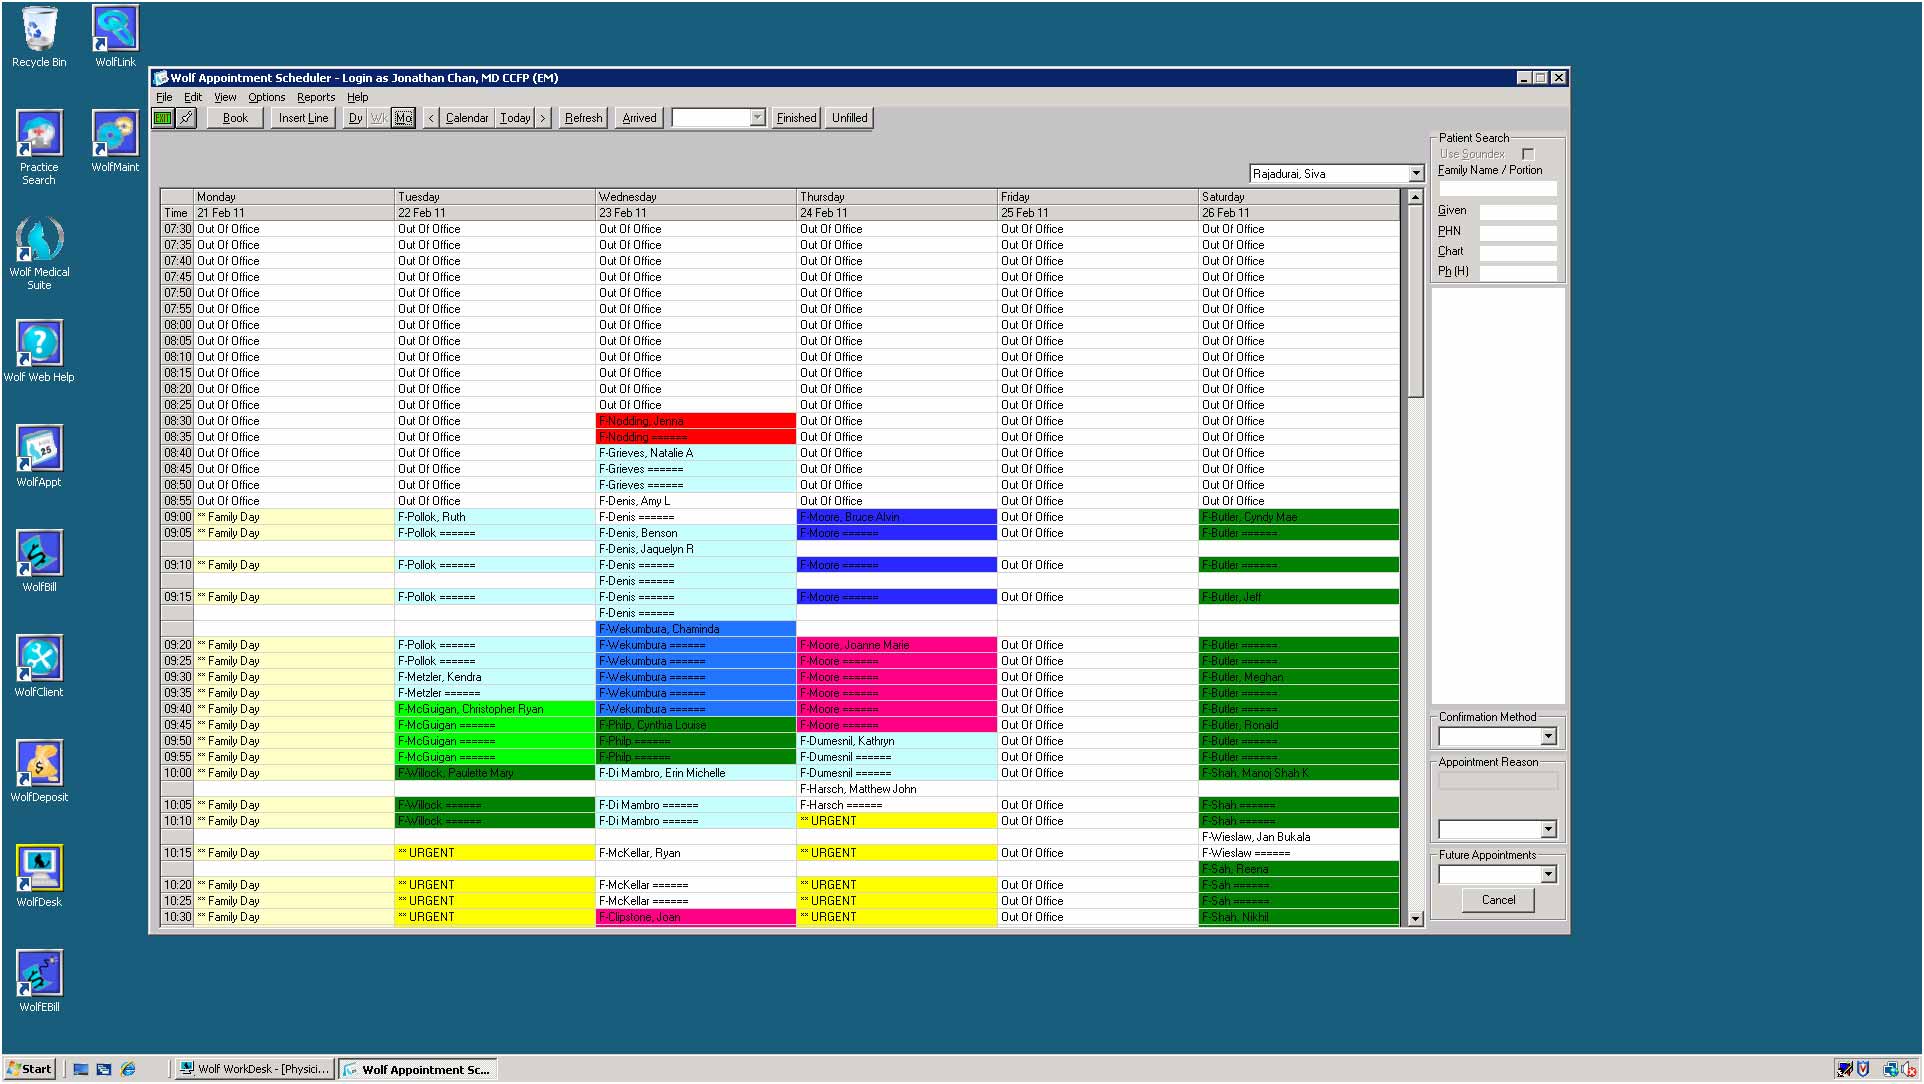
Task: Open the Options menu
Action: [266, 97]
